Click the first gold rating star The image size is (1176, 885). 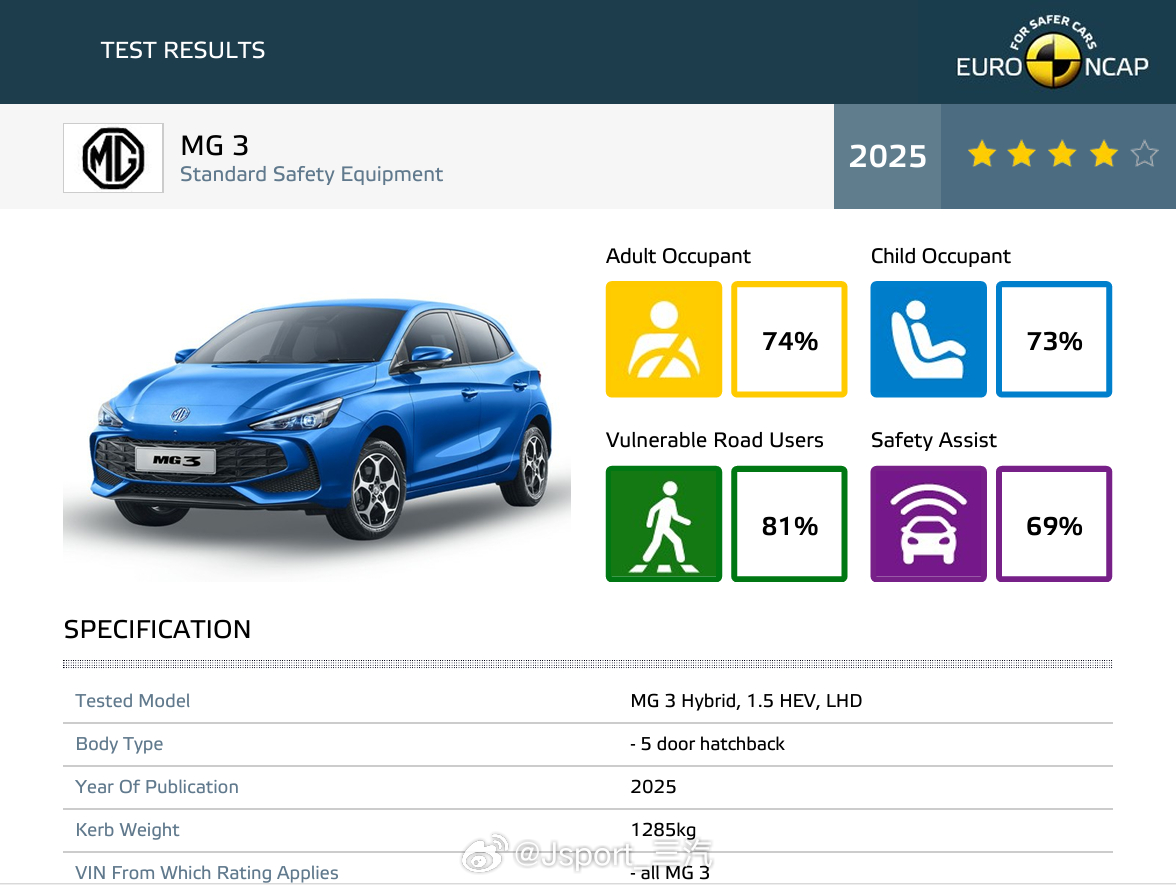982,154
